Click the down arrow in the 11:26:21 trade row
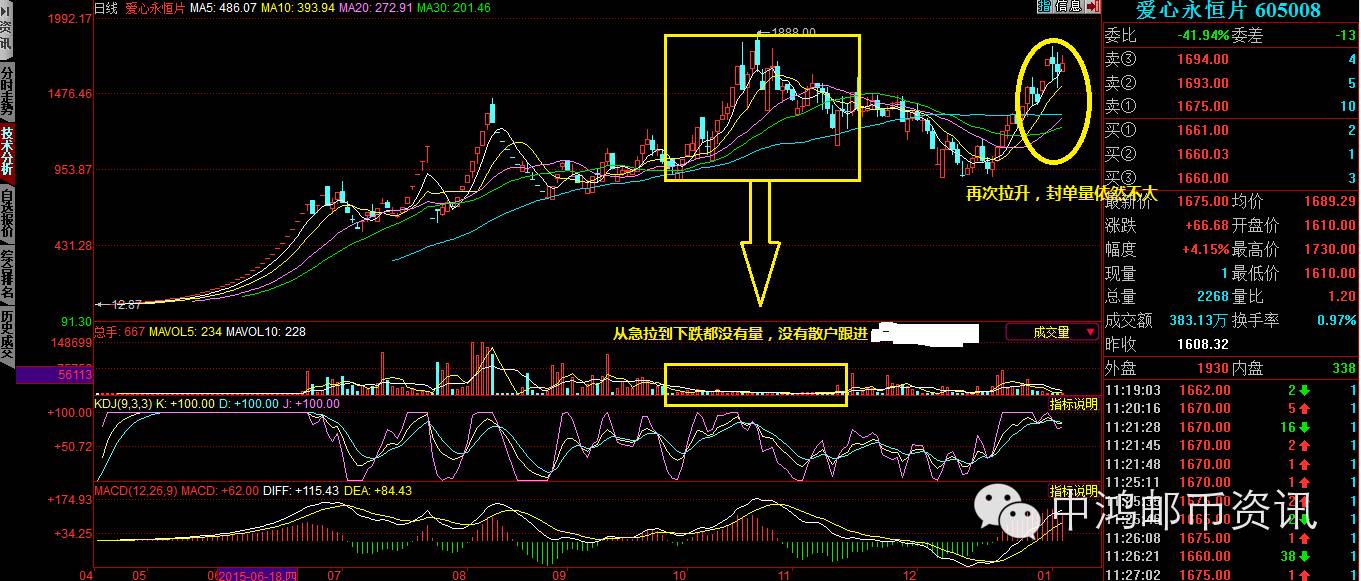The image size is (1361, 581). coord(1306,556)
